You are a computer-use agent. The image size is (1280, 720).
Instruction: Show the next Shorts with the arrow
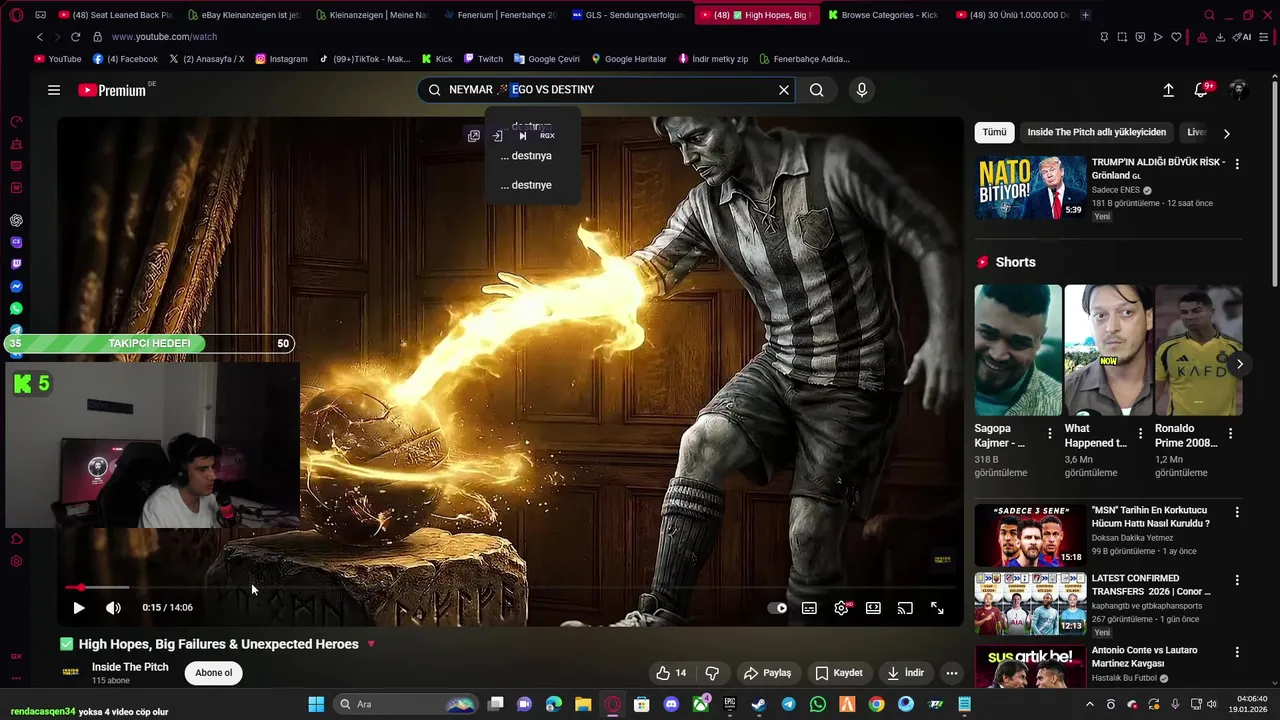[1239, 364]
